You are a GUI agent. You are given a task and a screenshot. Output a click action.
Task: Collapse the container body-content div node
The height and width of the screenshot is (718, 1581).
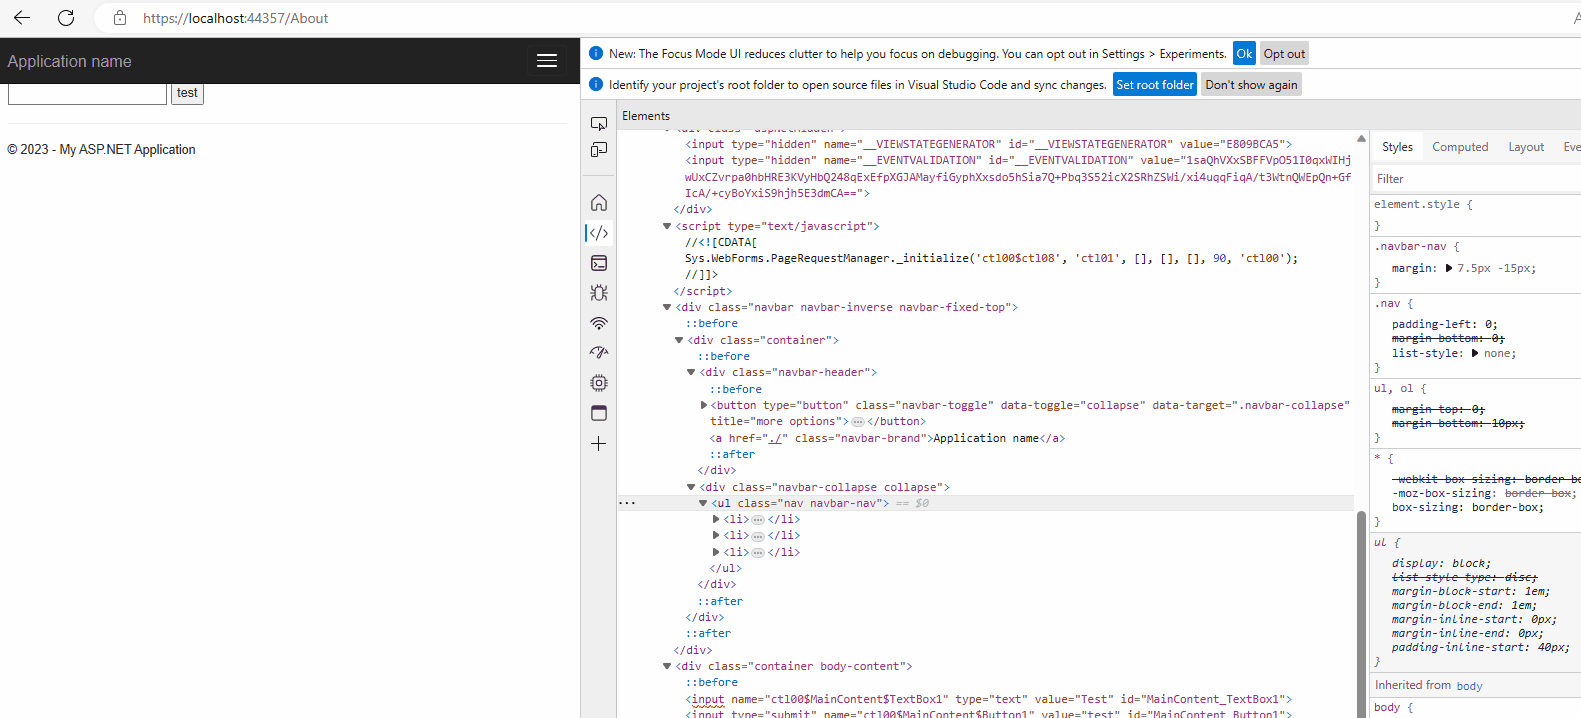tap(667, 666)
